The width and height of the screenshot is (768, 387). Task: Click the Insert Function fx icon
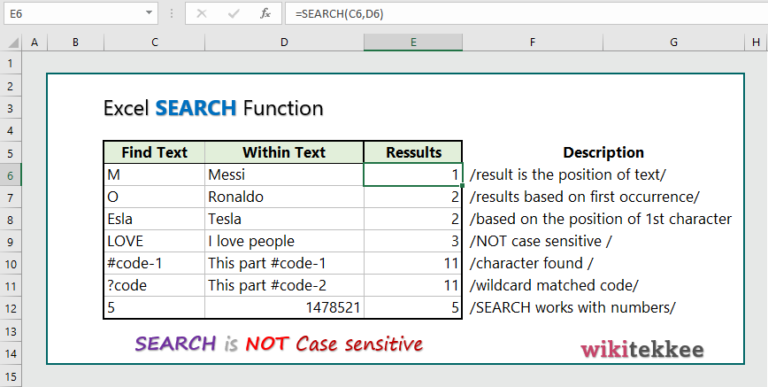click(x=265, y=14)
